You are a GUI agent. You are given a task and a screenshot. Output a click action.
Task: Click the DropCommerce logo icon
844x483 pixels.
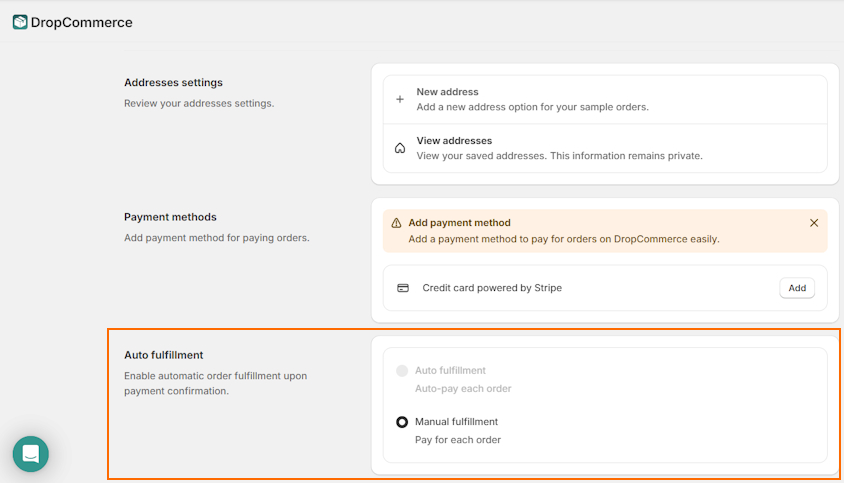(x=20, y=22)
